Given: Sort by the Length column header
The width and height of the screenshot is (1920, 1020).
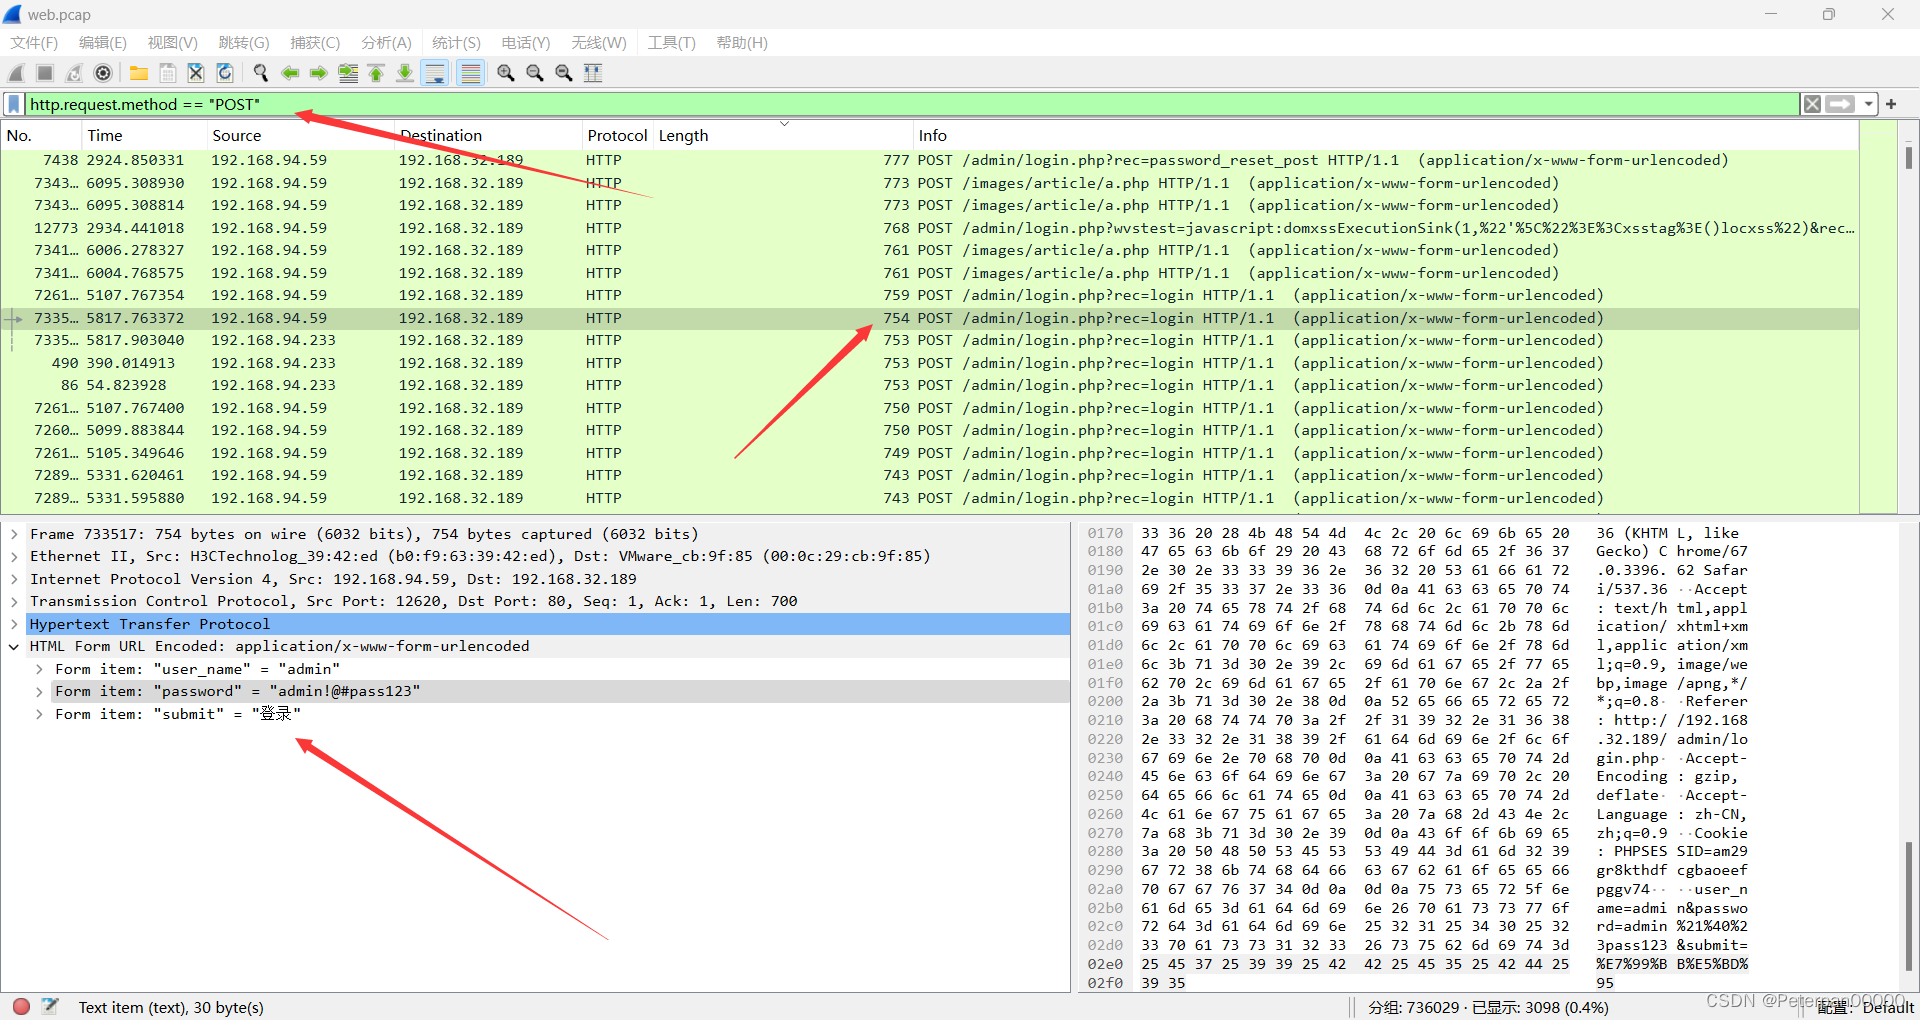Looking at the screenshot, I should tap(783, 135).
